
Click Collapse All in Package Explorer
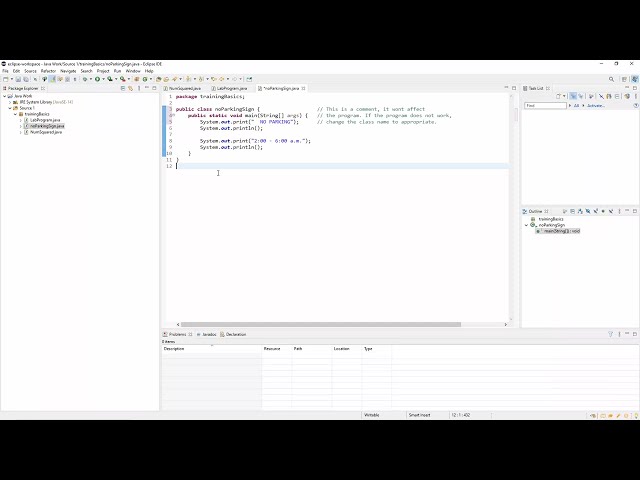(123, 88)
